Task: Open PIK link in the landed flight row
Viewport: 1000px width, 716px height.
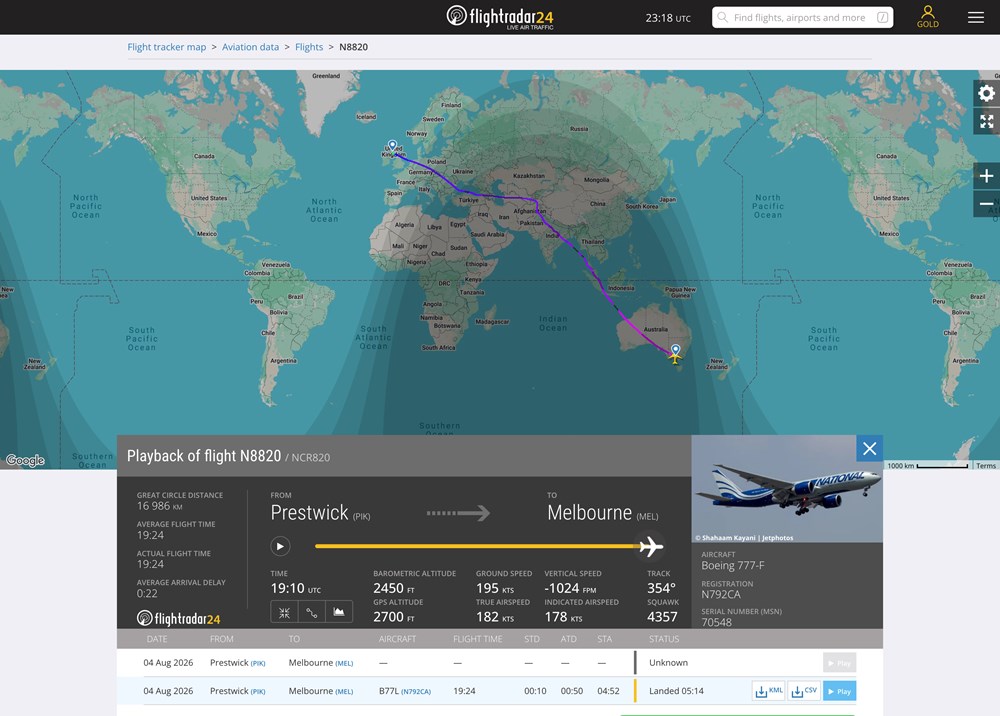Action: click(x=258, y=692)
